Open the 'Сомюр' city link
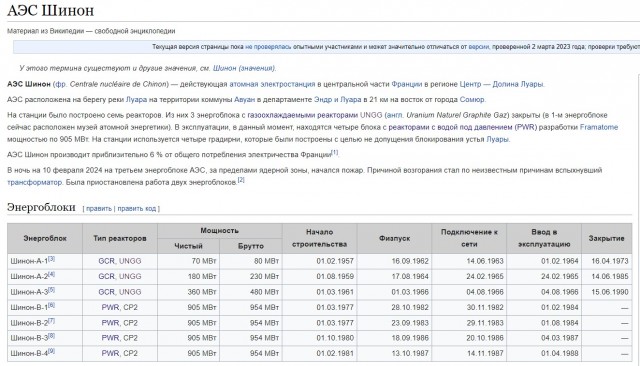The width and height of the screenshot is (640, 366). (472, 100)
